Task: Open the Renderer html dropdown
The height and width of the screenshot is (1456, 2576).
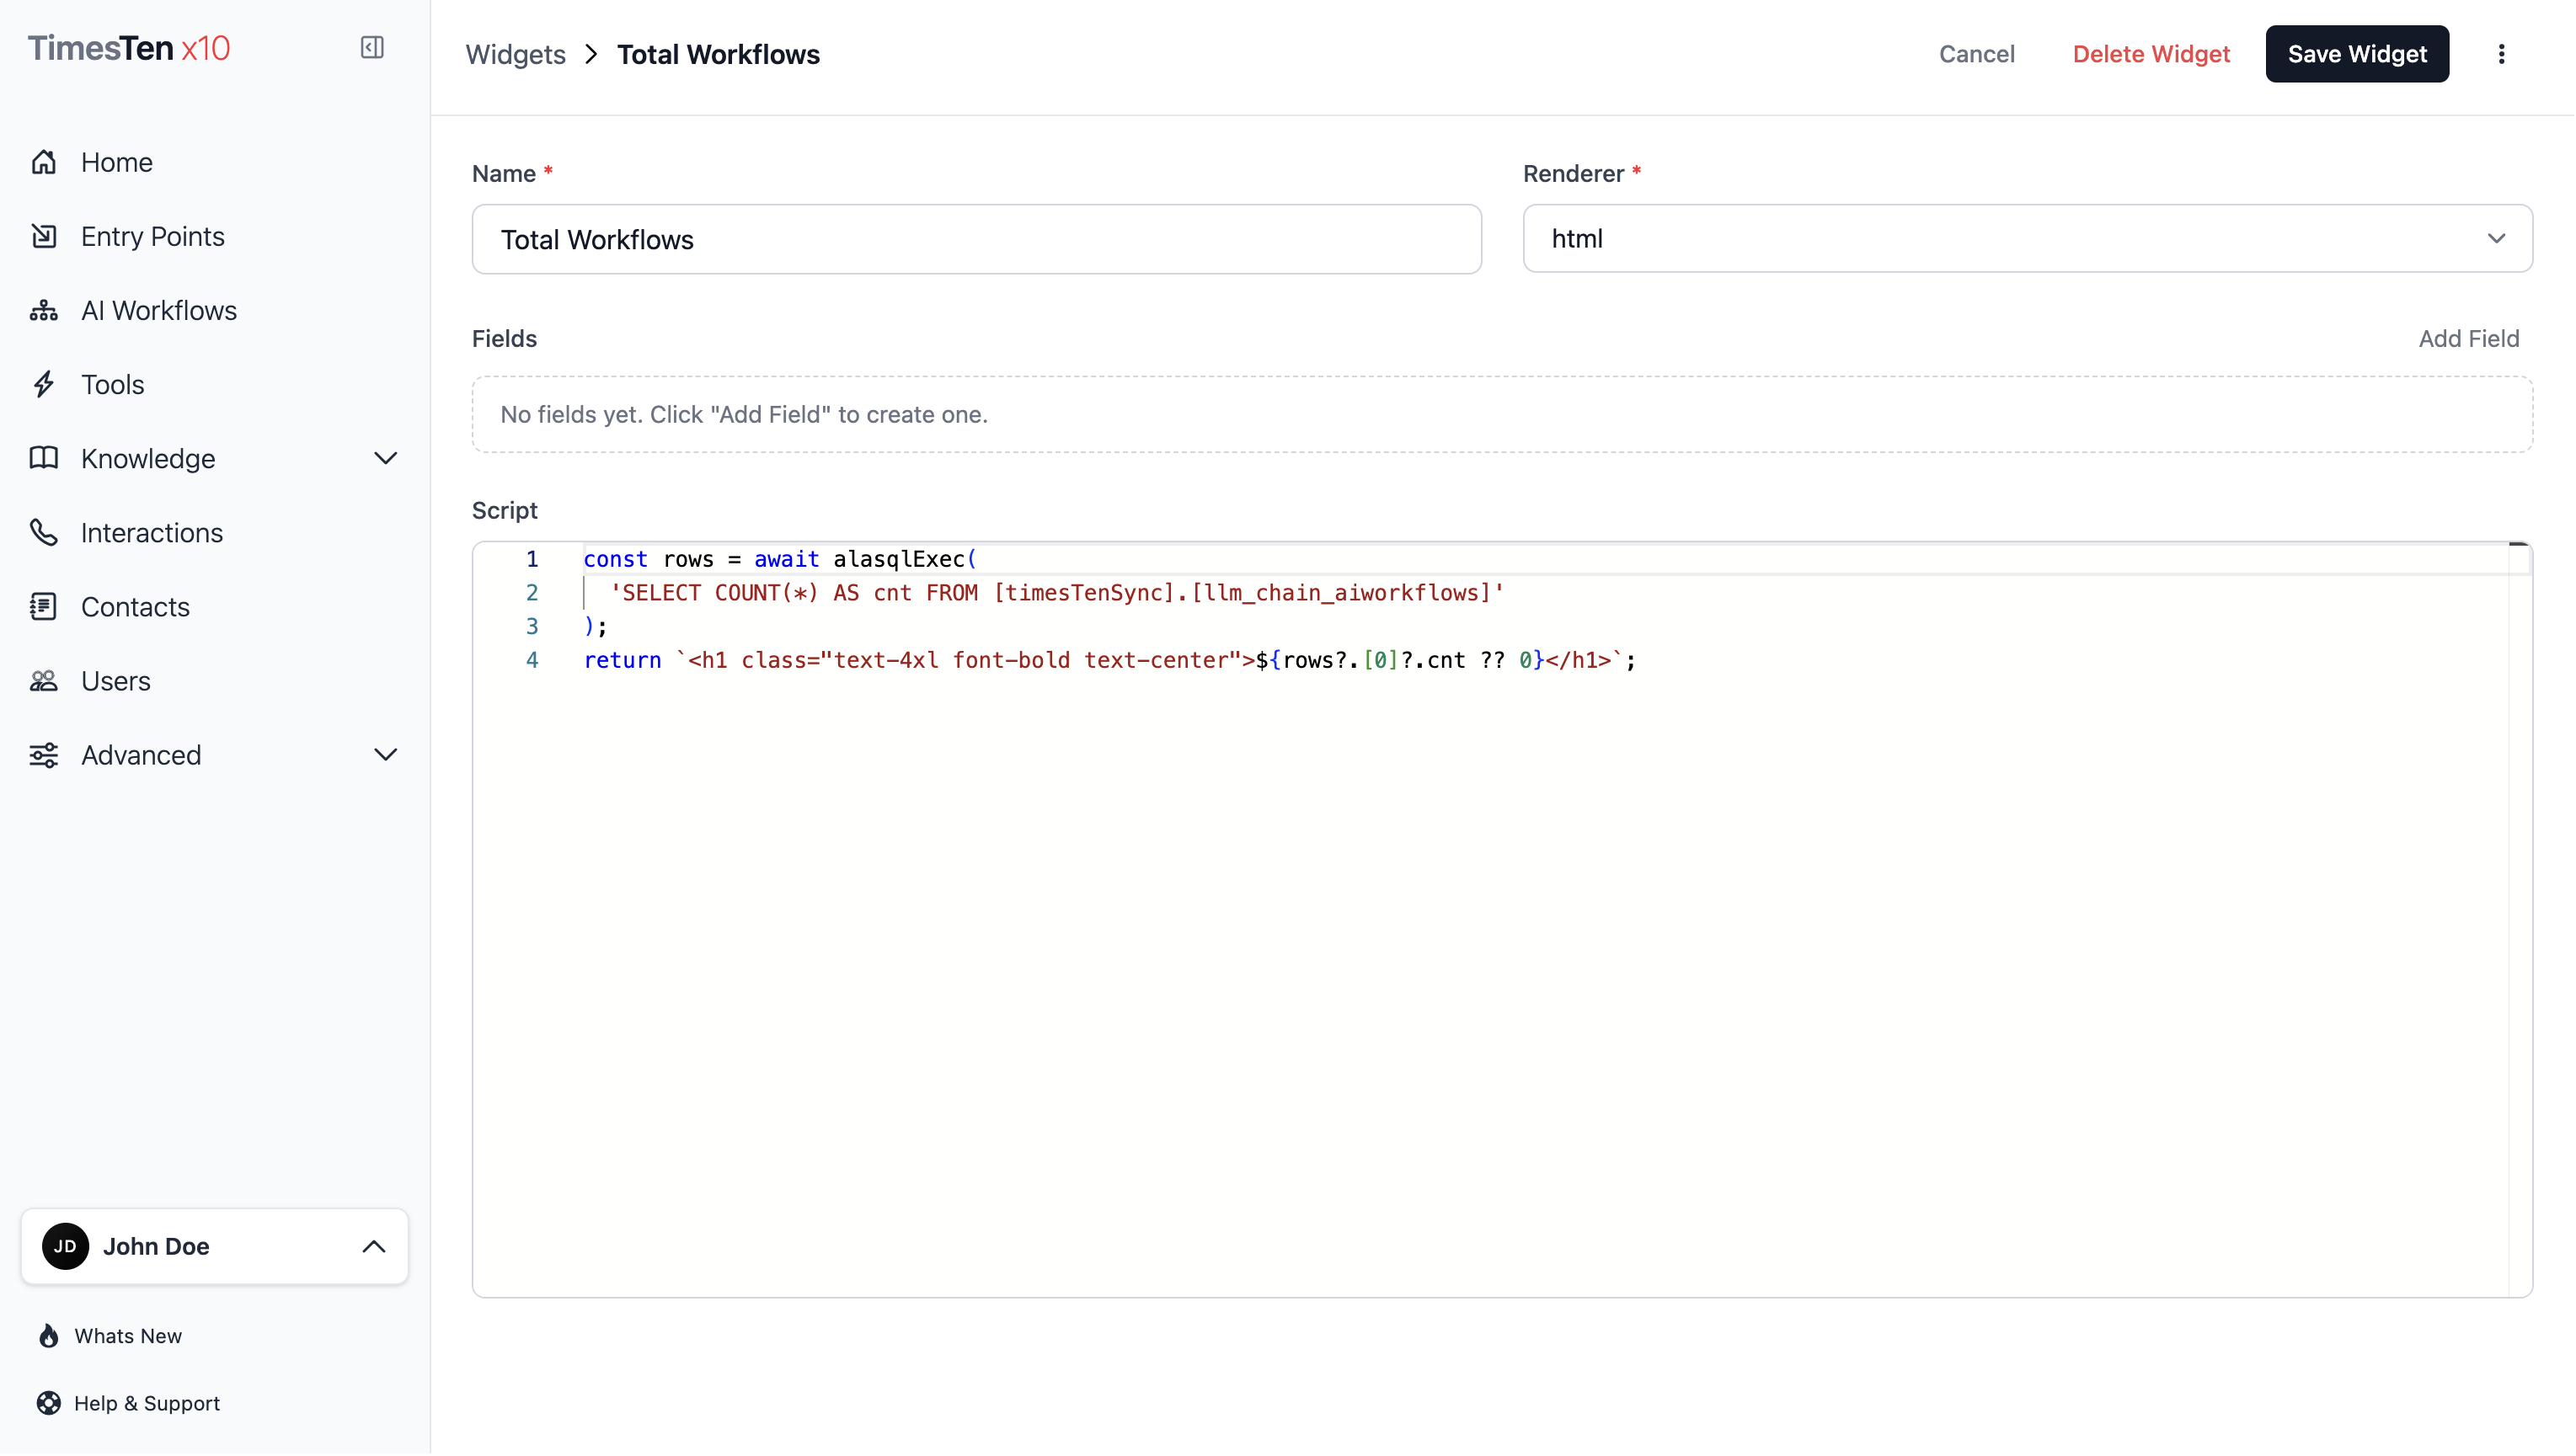Action: 2027,239
